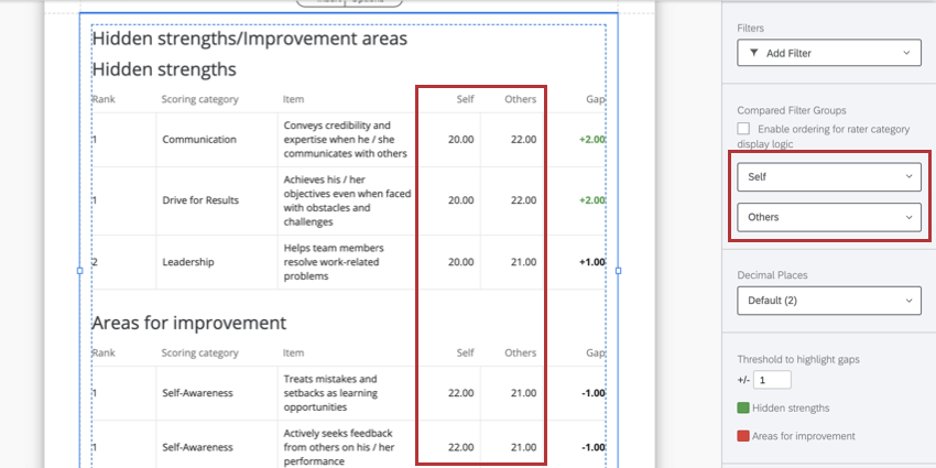Click the Gap value in Leadership row

(x=592, y=262)
